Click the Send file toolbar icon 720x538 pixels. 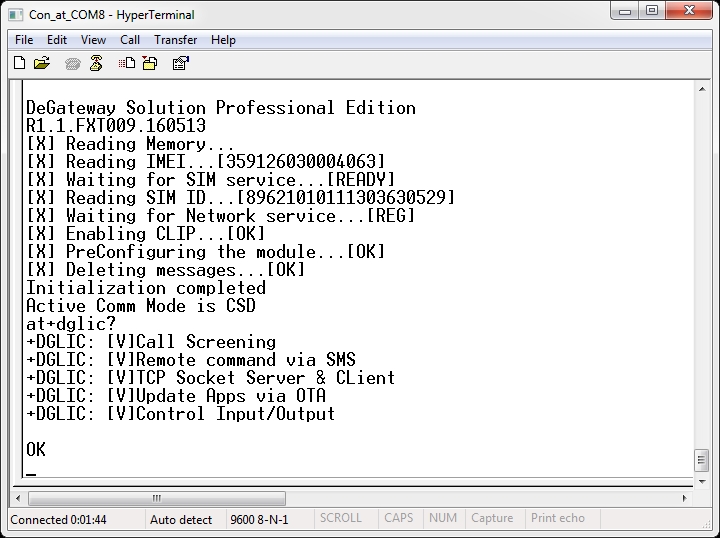[x=127, y=63]
